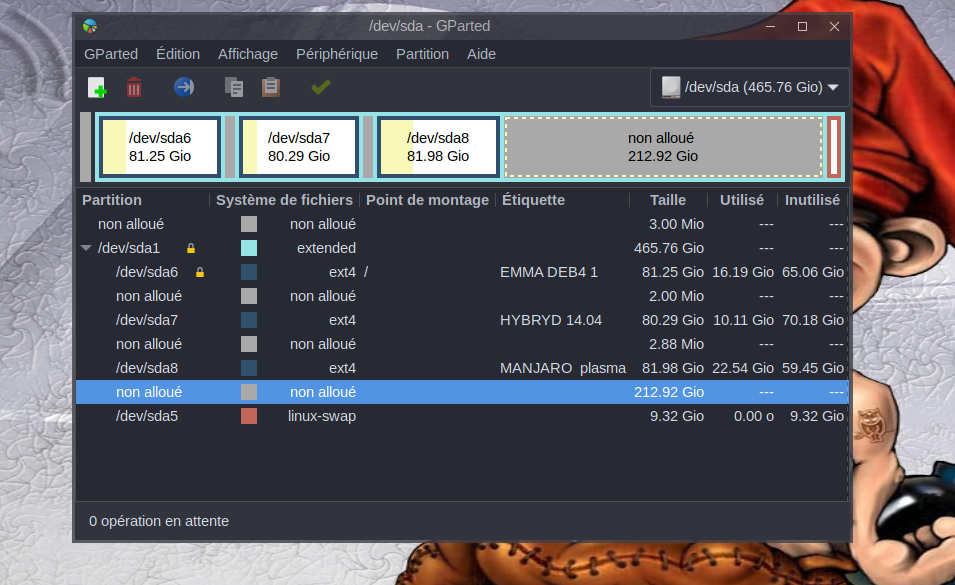Select /dev/sda6 block in disk map
The width and height of the screenshot is (955, 585).
tap(160, 147)
